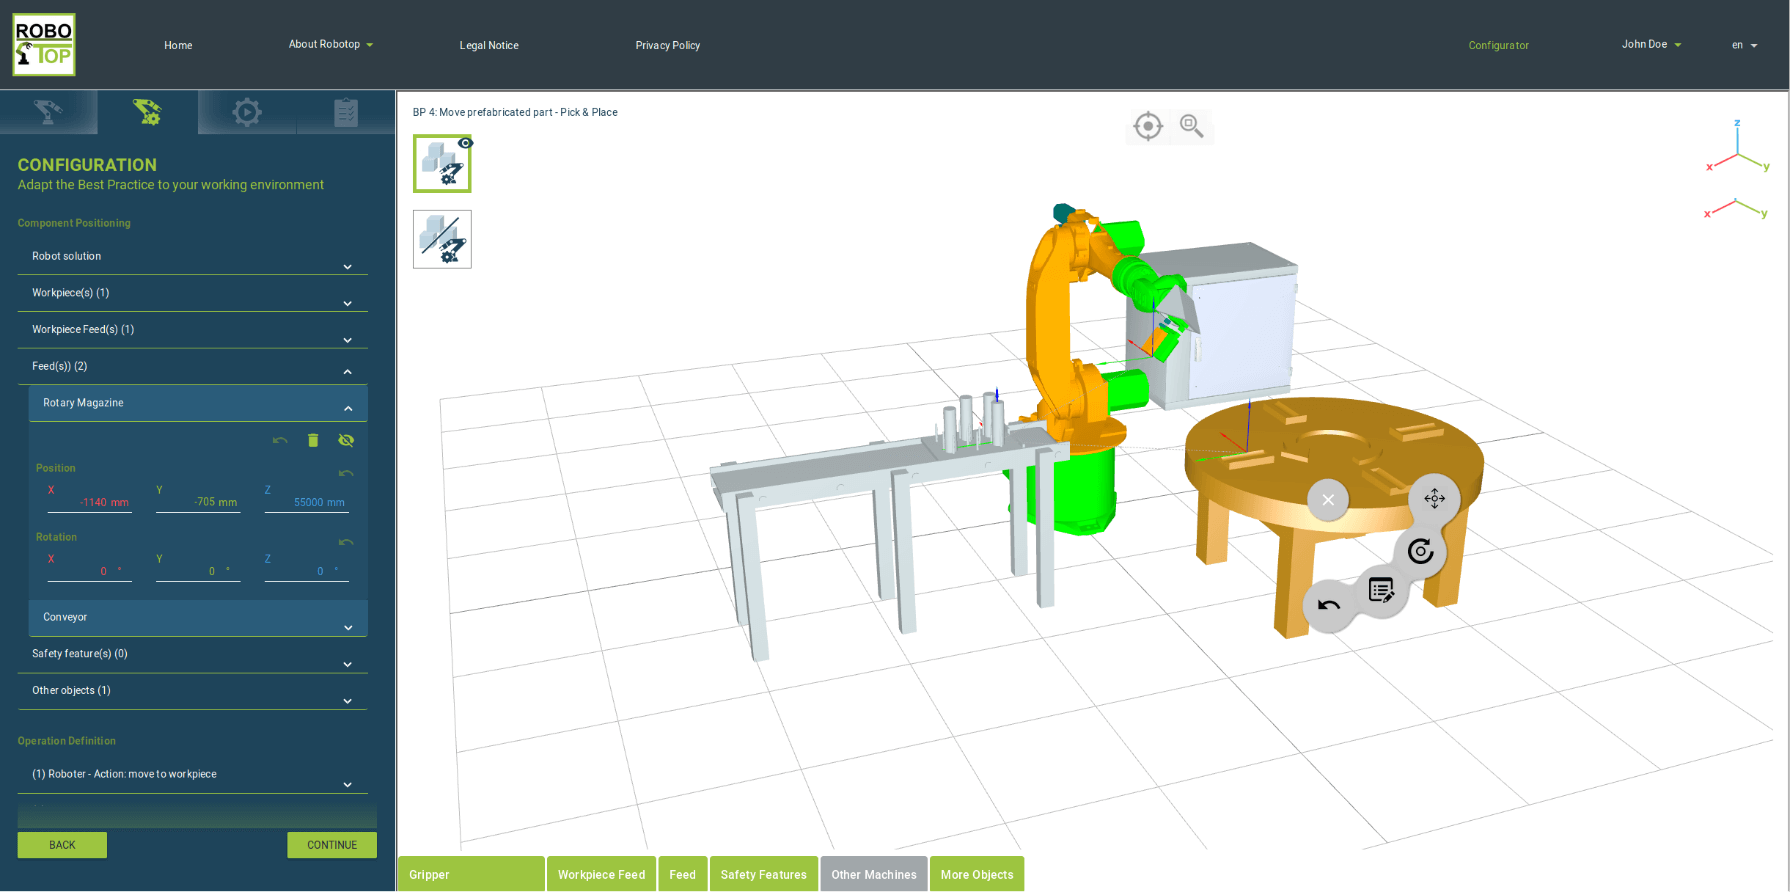Edit the Position Z field 55000 mm
1790x892 pixels.
point(307,503)
